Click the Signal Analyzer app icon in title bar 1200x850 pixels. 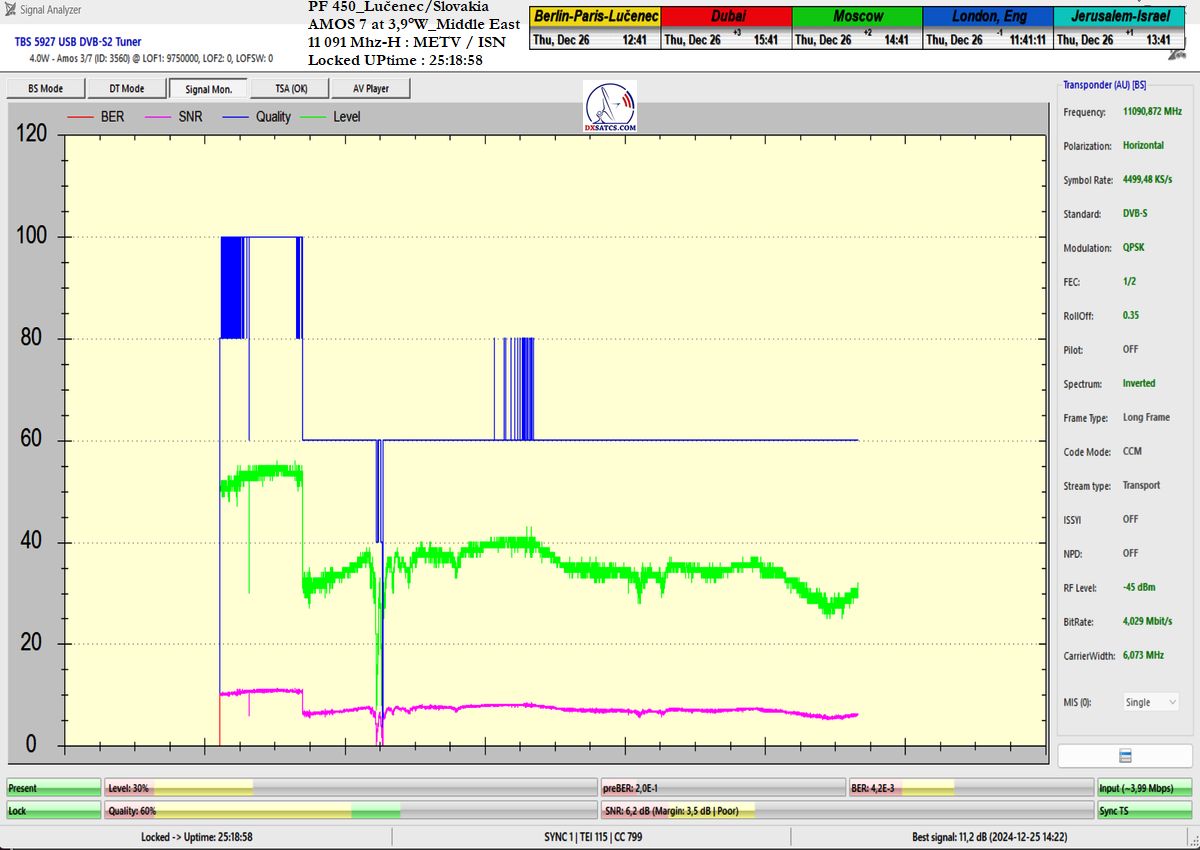[x=10, y=10]
